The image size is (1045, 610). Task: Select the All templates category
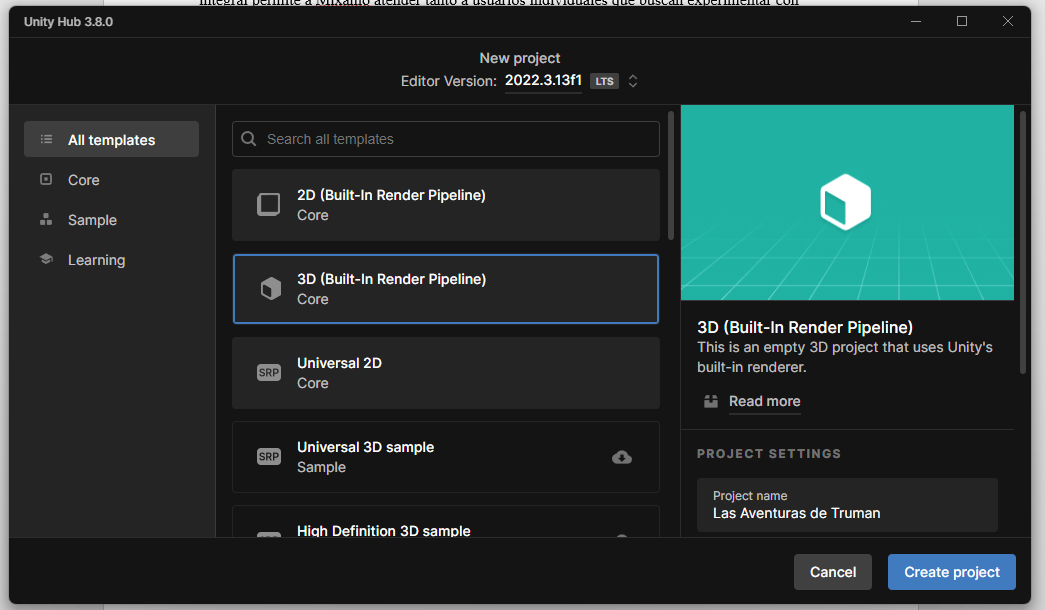[111, 139]
